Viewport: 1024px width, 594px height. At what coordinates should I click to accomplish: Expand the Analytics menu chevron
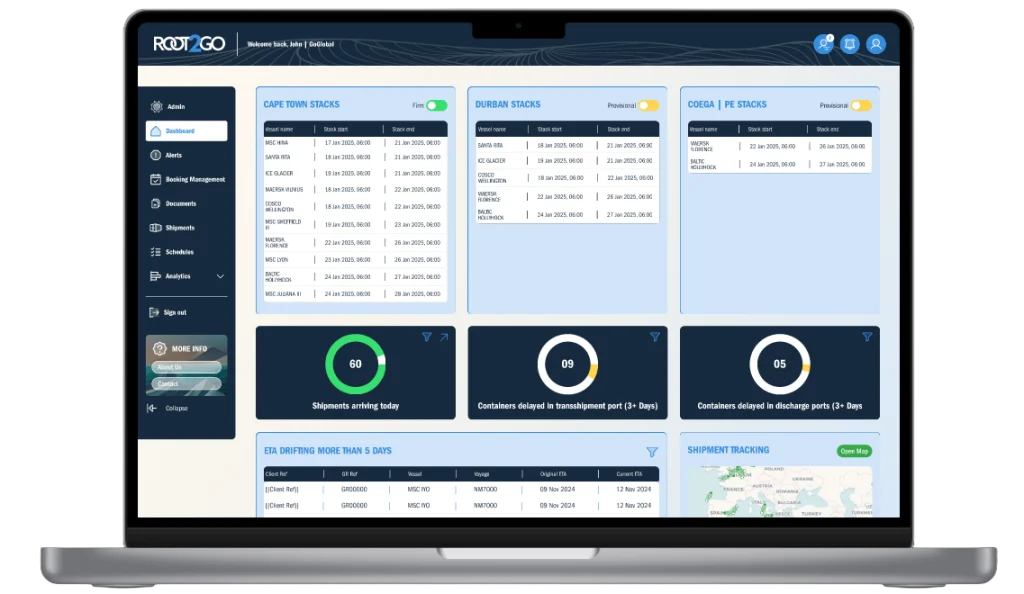click(220, 276)
